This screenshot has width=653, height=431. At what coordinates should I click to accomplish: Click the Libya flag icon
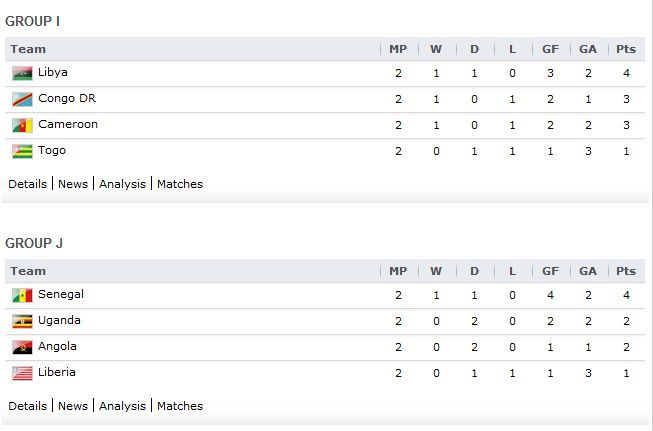(22, 73)
